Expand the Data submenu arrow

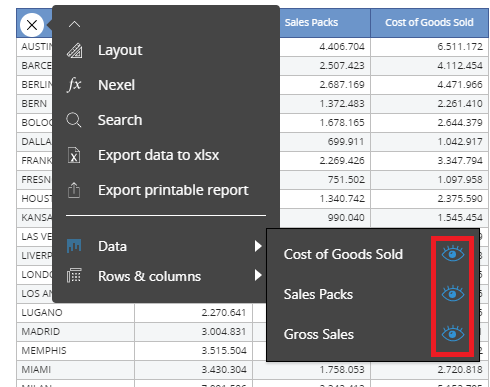258,246
